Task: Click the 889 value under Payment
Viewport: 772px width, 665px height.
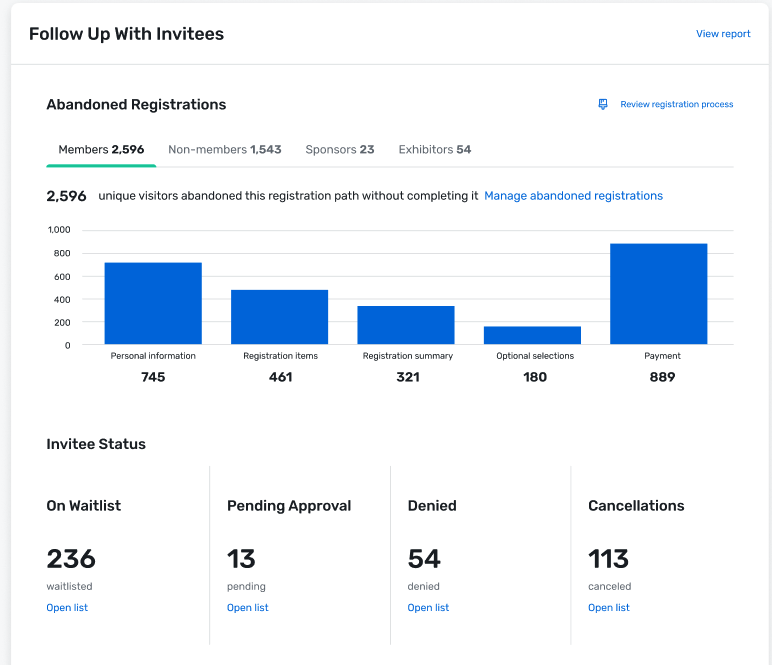Action: 661,377
